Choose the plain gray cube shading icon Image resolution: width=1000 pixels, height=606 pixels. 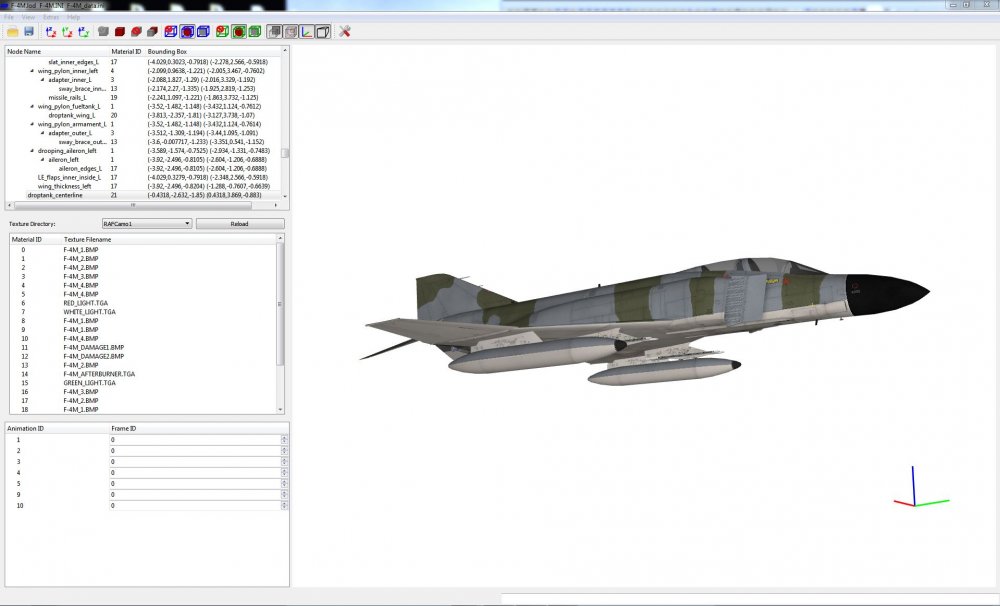(x=103, y=31)
